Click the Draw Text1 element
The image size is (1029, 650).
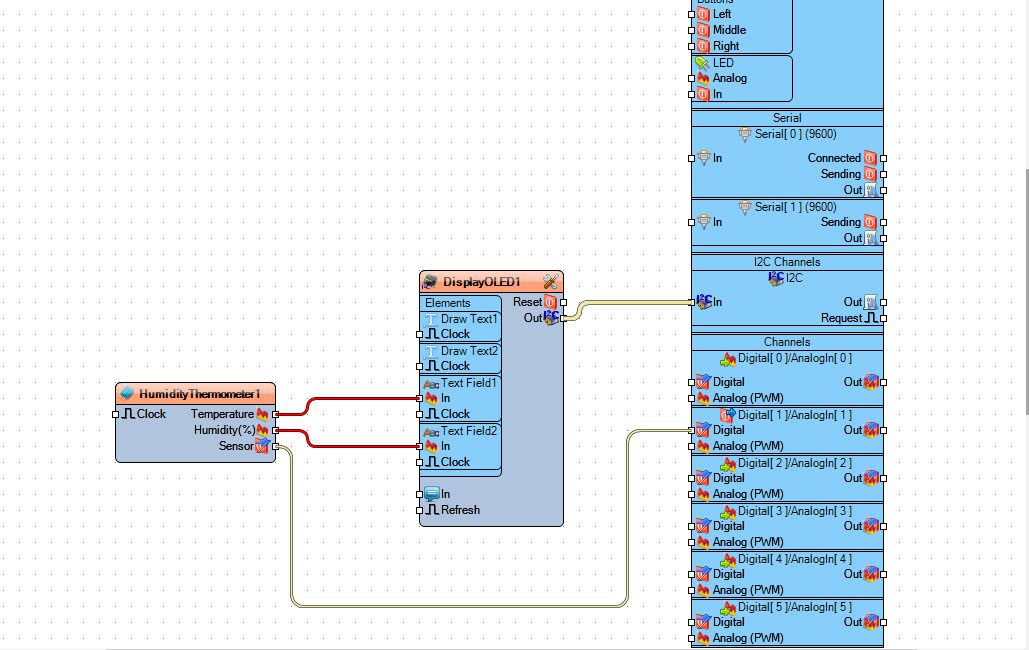tap(461, 318)
